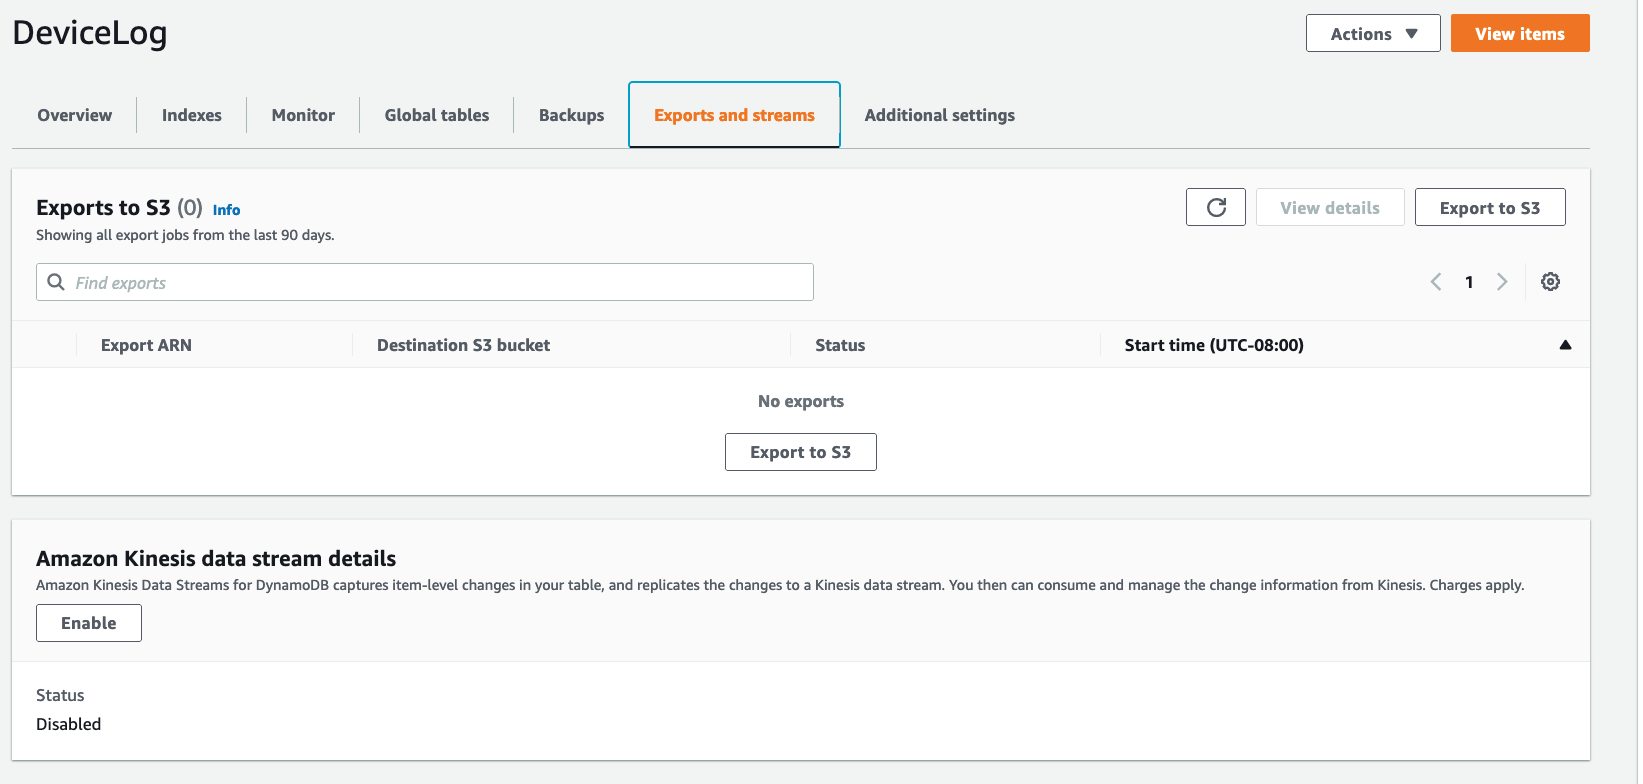This screenshot has width=1643, height=784.
Task: Open Additional settings tab
Action: (x=940, y=115)
